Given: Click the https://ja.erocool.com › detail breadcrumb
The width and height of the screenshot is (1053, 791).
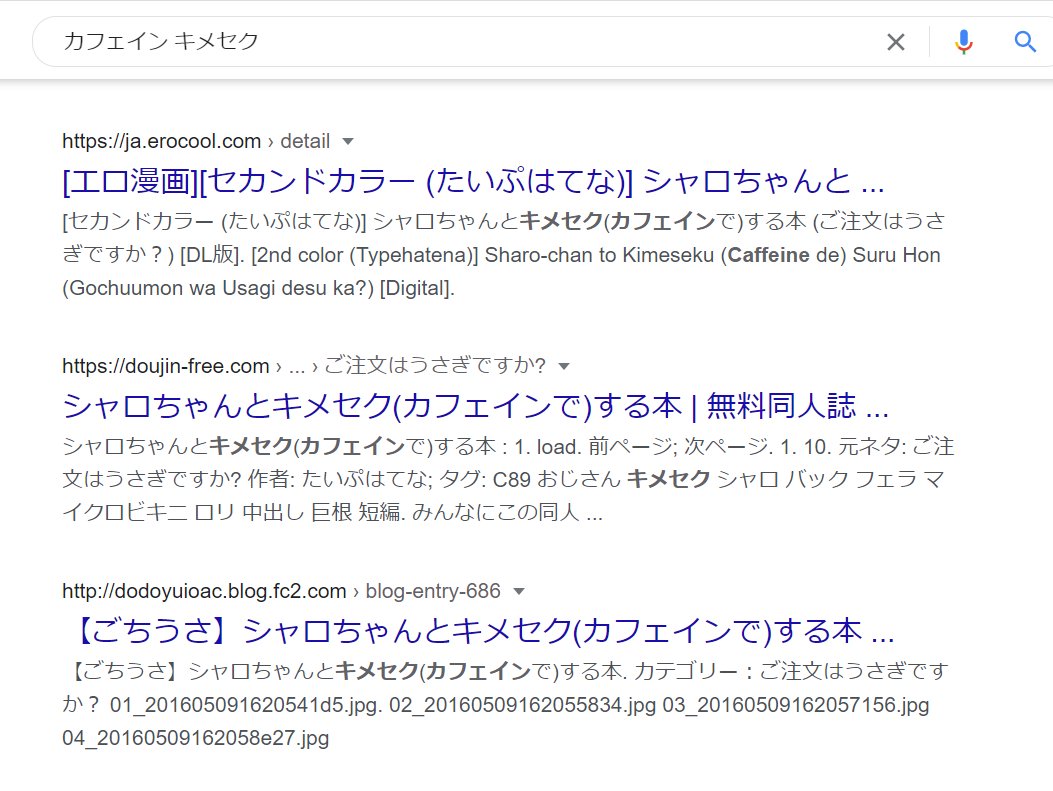Looking at the screenshot, I should point(196,142).
